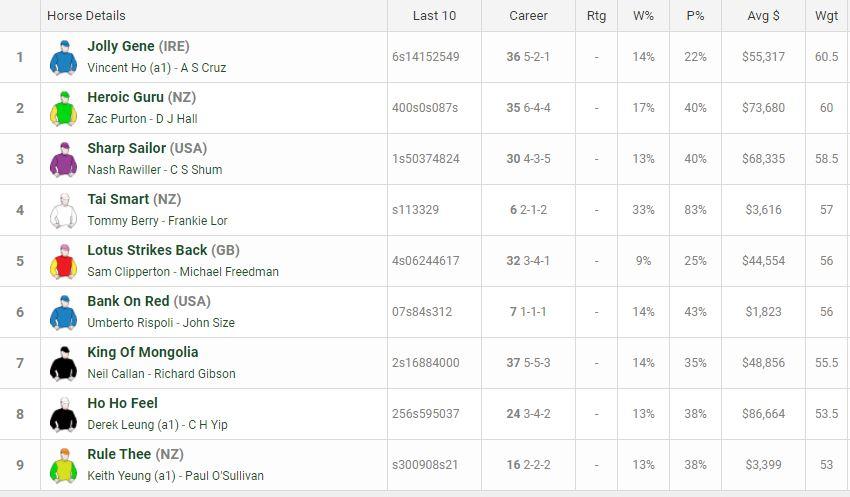Screen dimensions: 850x497
Task: Sort by the W% column header
Action: pos(643,16)
